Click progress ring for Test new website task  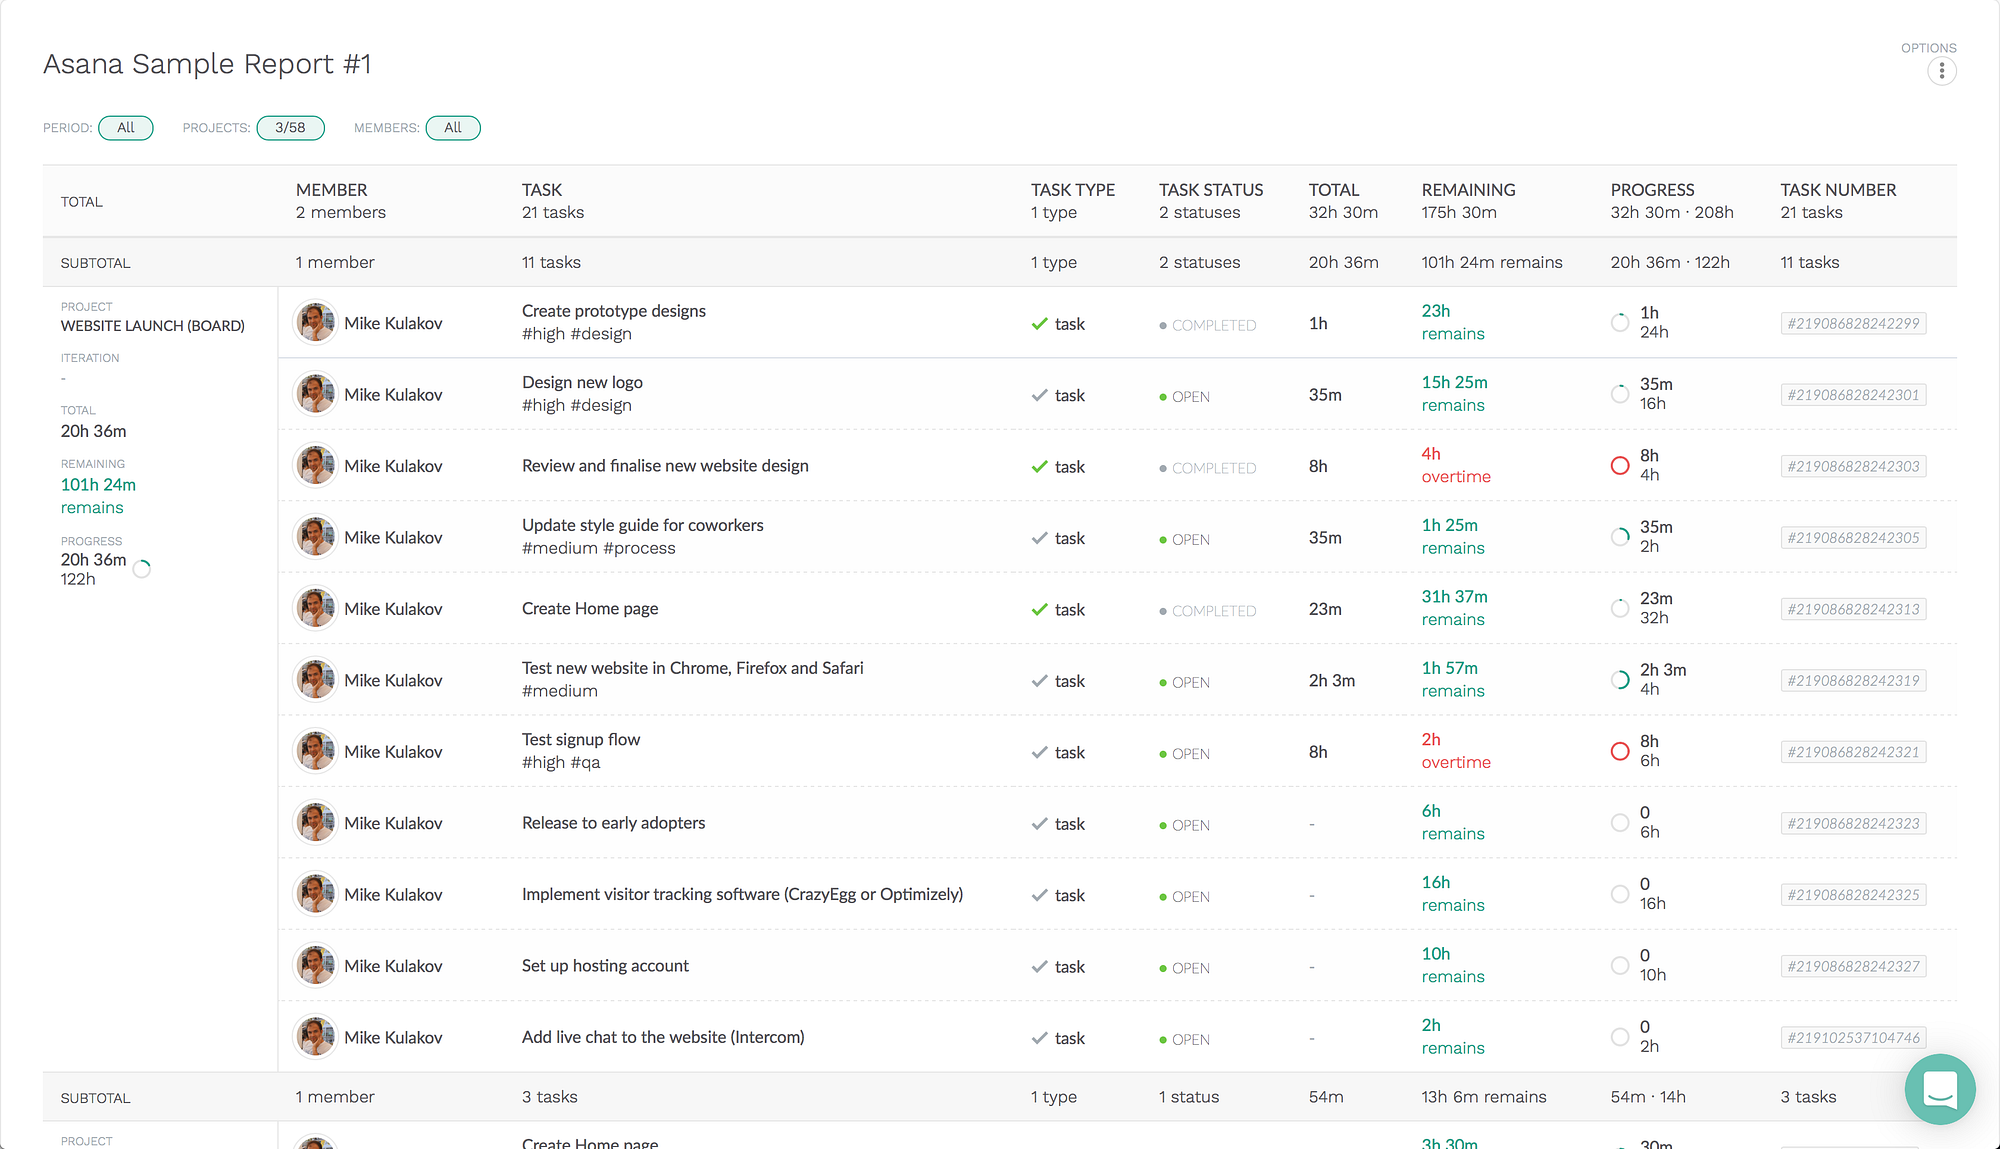pos(1620,680)
